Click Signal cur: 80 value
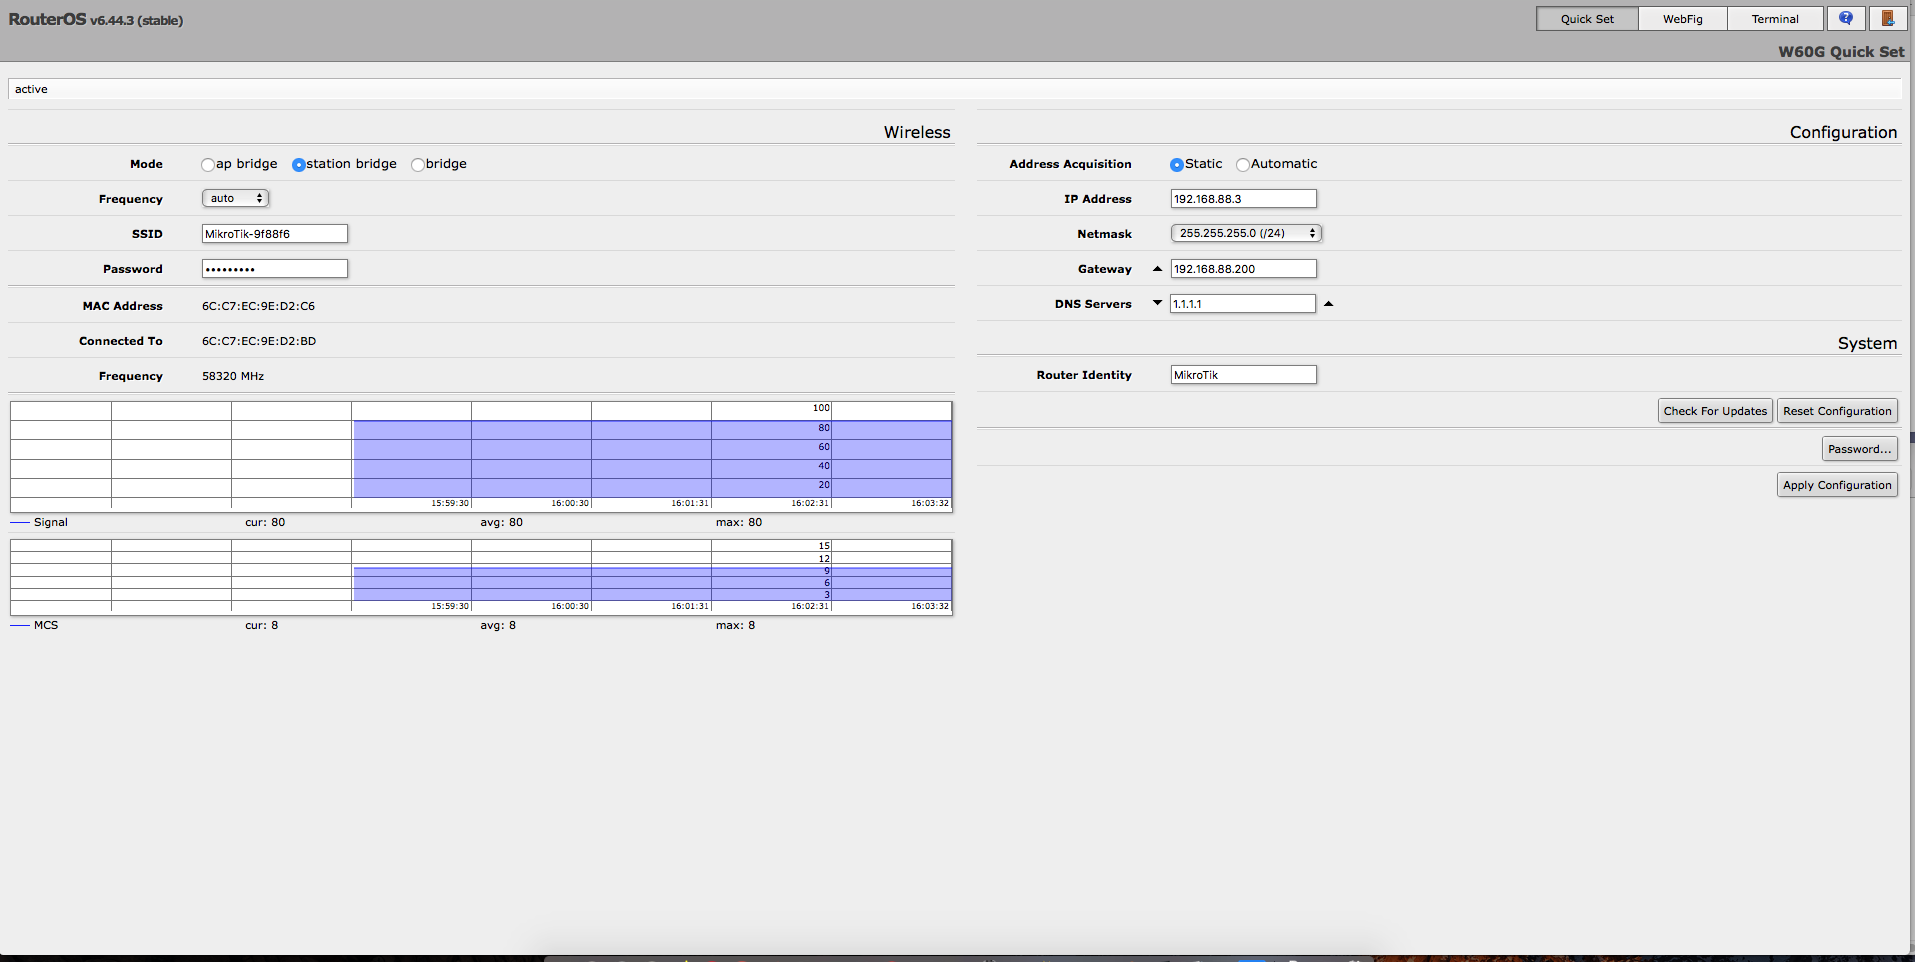This screenshot has width=1915, height=962. [265, 522]
